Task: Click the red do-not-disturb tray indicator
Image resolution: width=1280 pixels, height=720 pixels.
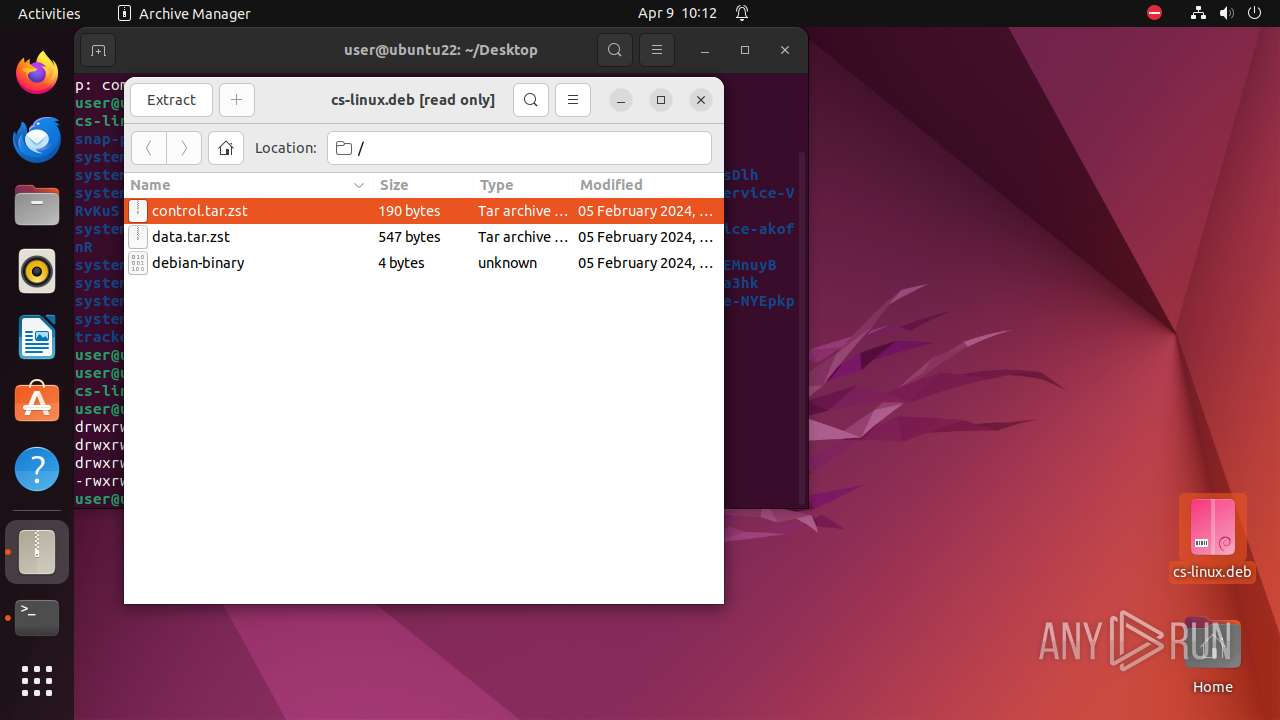Action: [1155, 13]
